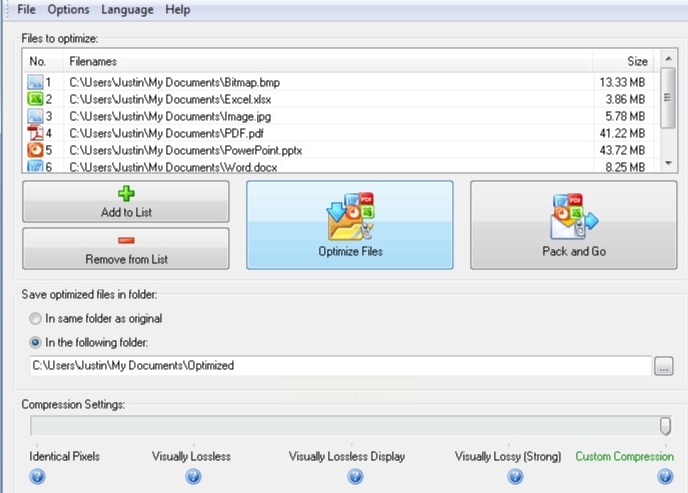Select 'In the following folder' radio button
The width and height of the screenshot is (688, 493).
pyautogui.click(x=35, y=342)
